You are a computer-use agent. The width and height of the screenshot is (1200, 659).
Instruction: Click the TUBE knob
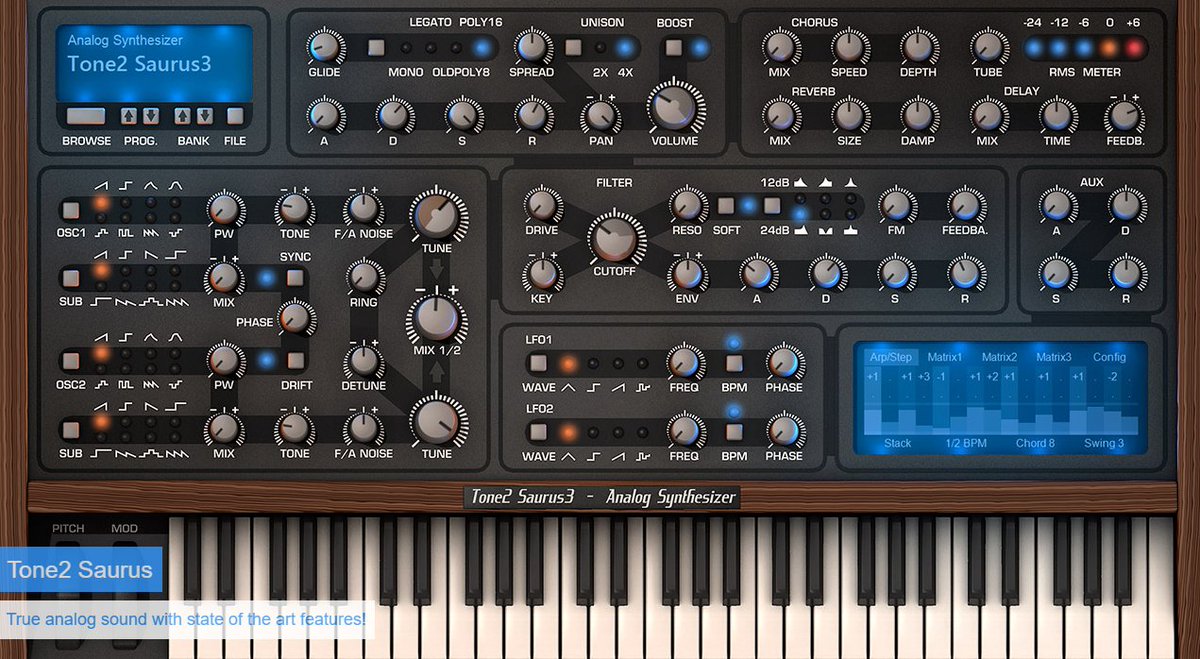tap(987, 46)
